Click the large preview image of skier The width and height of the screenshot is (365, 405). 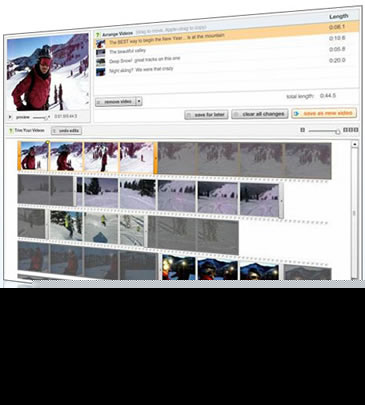pos(48,72)
